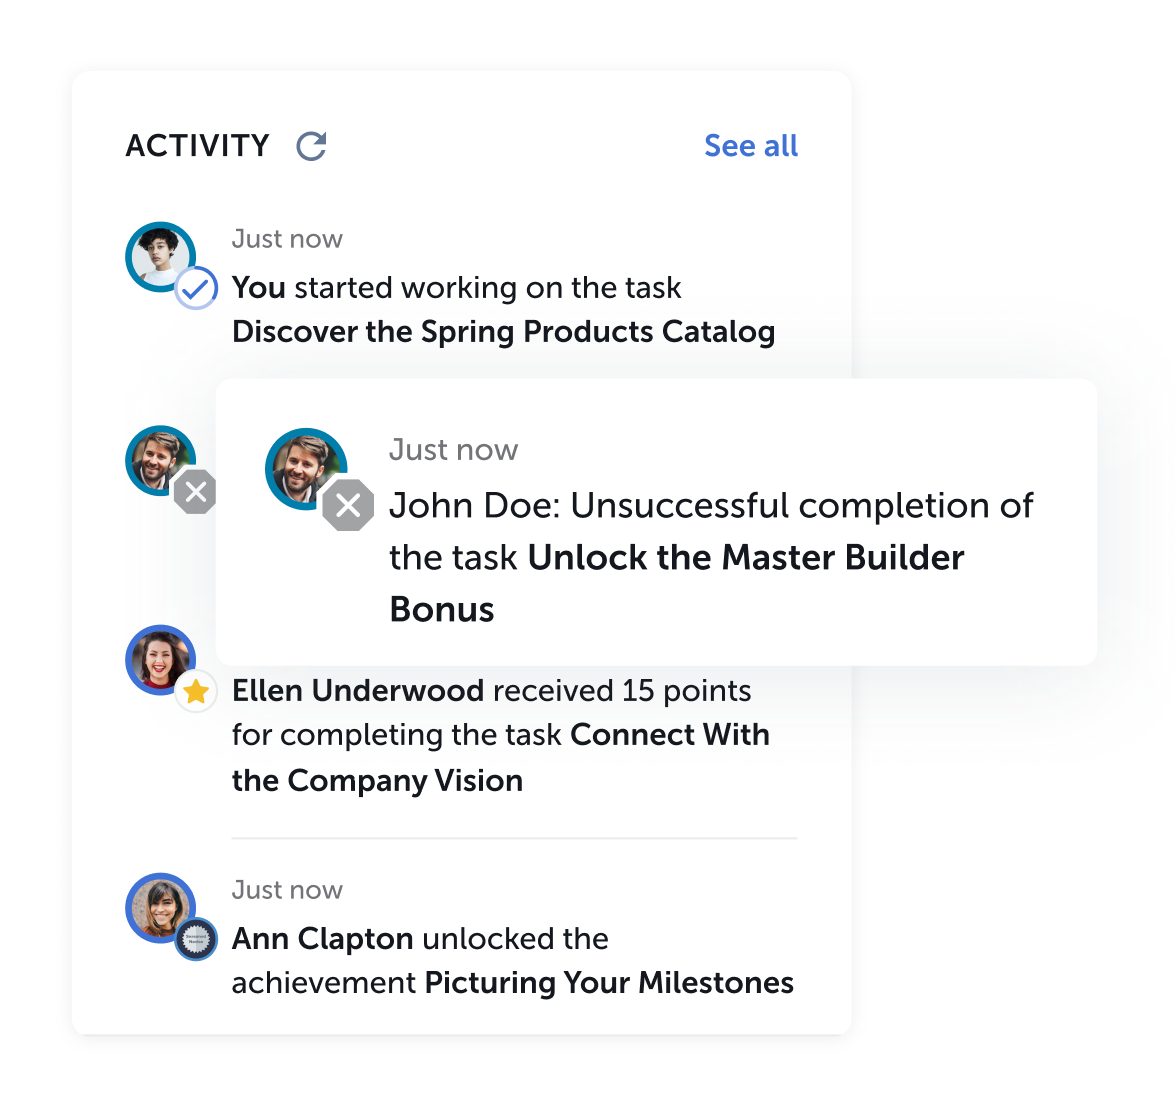Open the Discover the Spring Products Catalog task
The height and width of the screenshot is (1108, 1176).
click(503, 332)
